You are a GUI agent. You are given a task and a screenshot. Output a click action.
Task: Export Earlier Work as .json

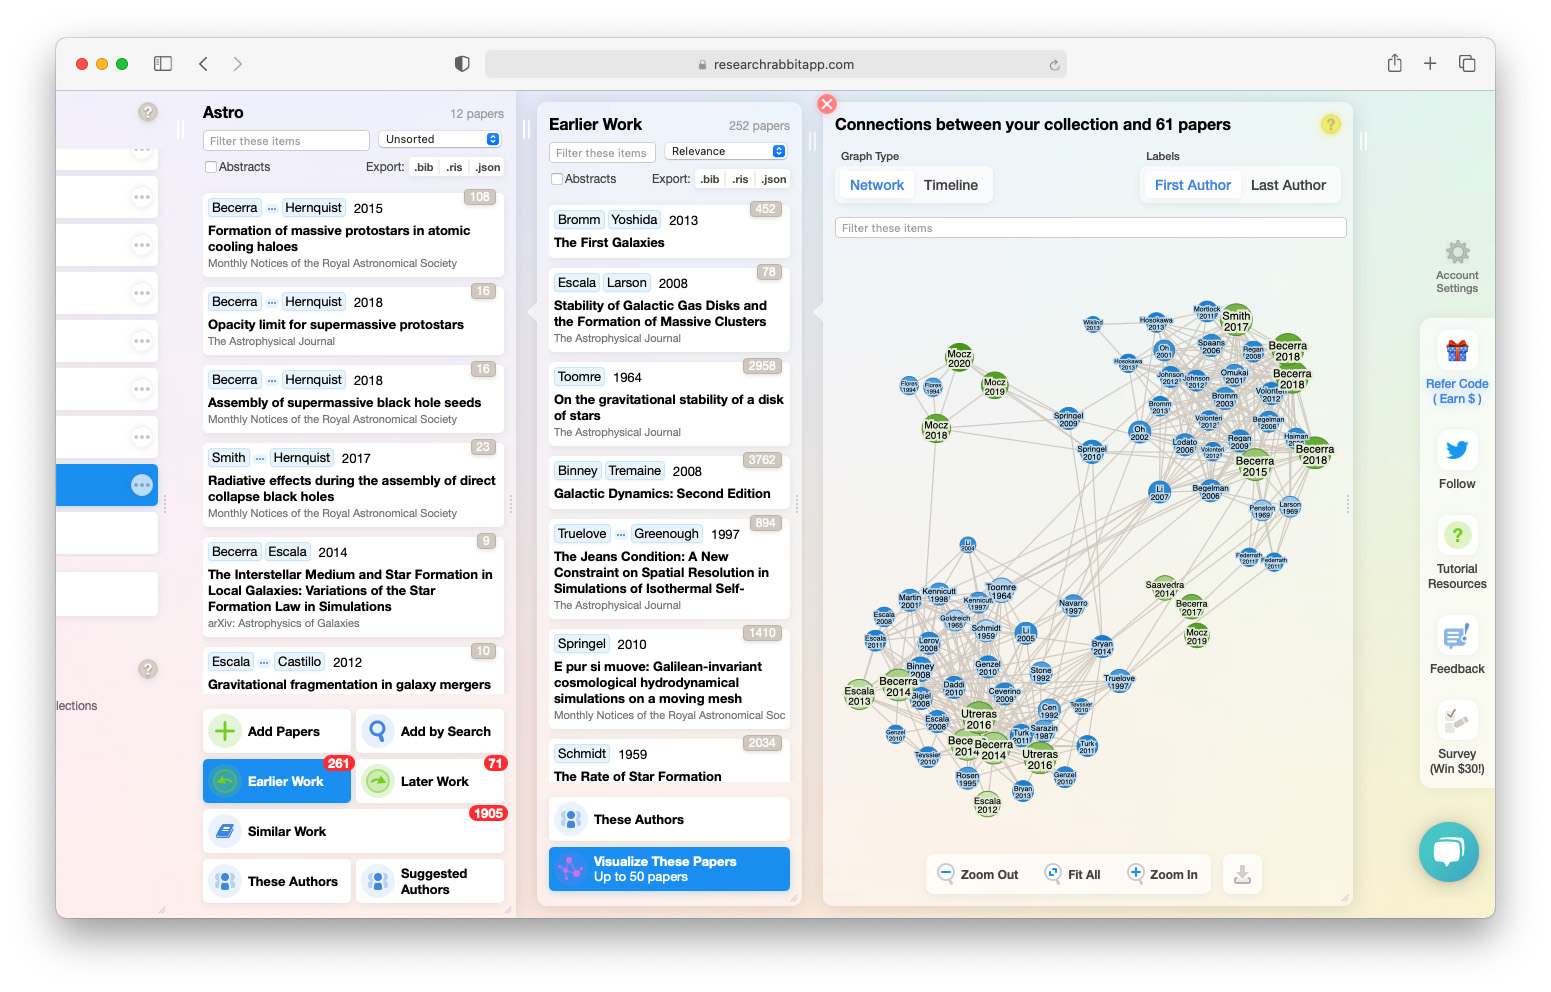773,179
